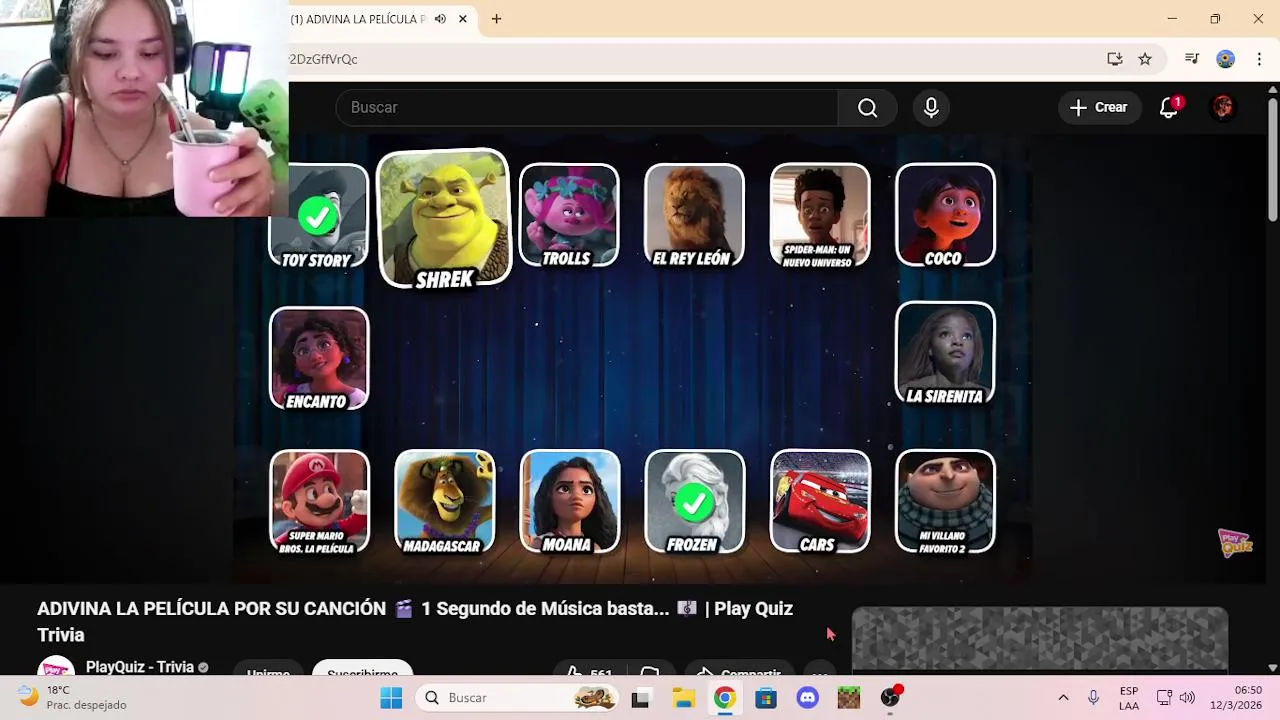Click the Super Mario Bros movie card
The width and height of the screenshot is (1280, 720).
tap(319, 501)
